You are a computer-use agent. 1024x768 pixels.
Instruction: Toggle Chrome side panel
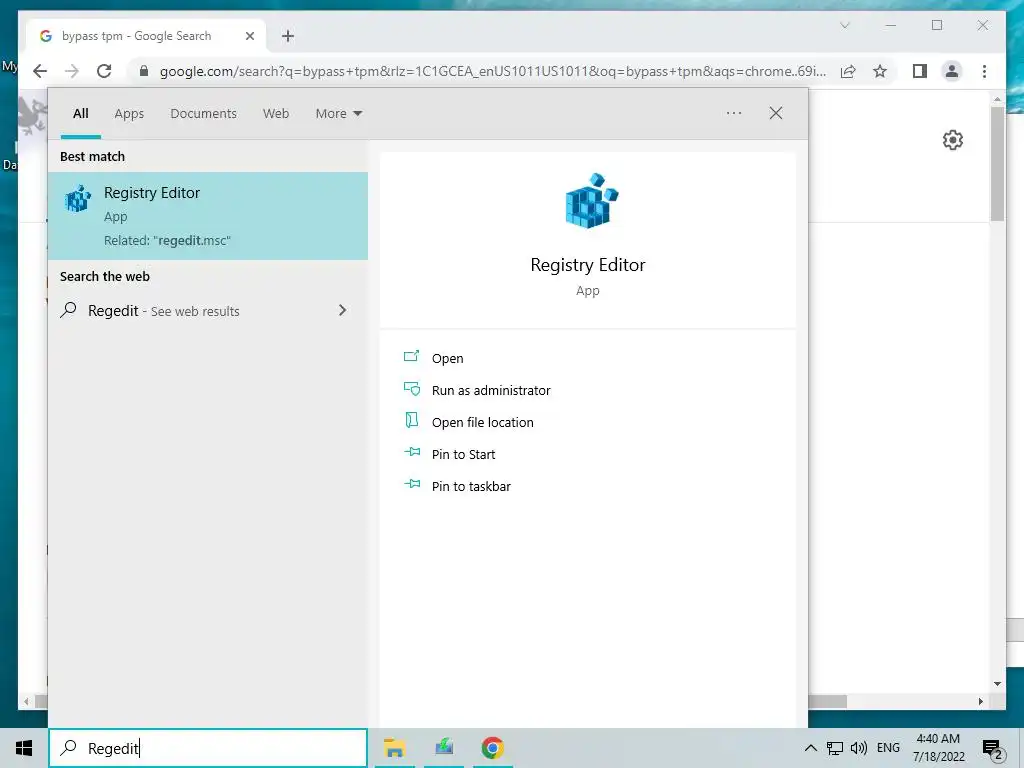click(920, 71)
